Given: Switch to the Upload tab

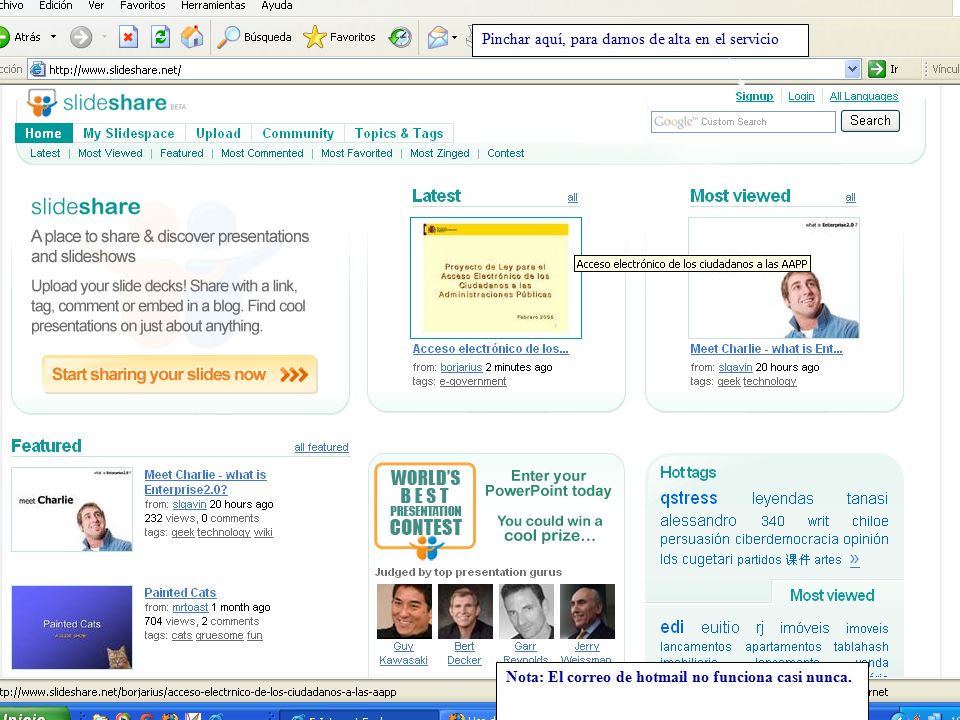Looking at the screenshot, I should [218, 133].
